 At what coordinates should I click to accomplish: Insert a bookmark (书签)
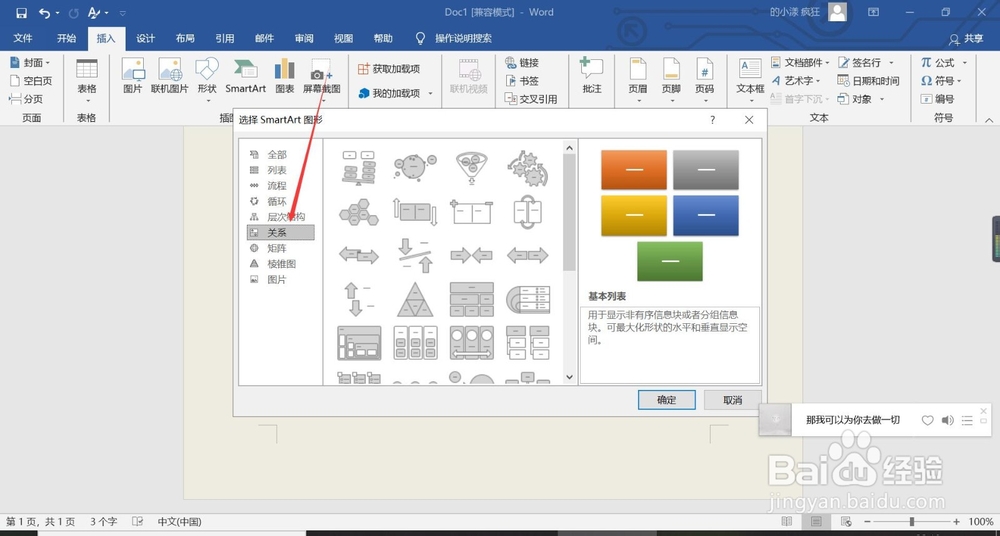522,81
